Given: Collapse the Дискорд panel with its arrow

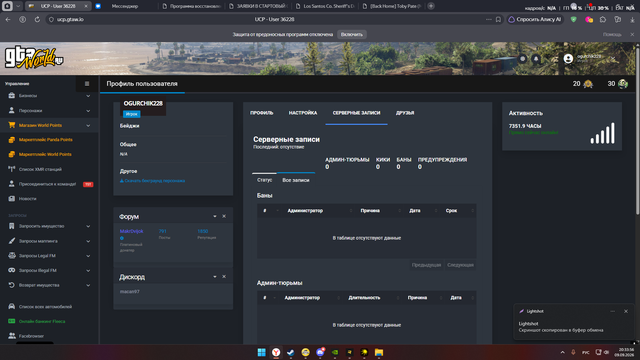Looking at the screenshot, I should click(215, 277).
